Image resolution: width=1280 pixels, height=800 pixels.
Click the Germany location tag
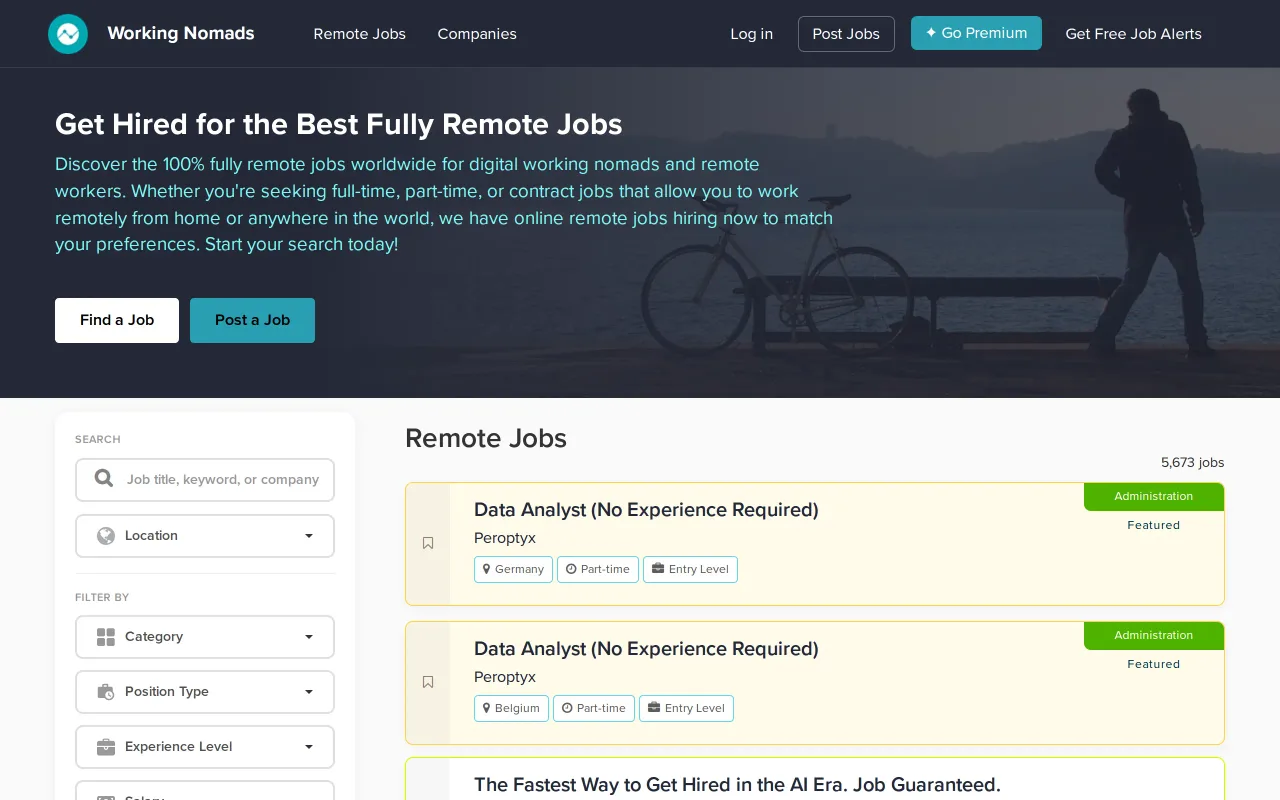coord(513,569)
